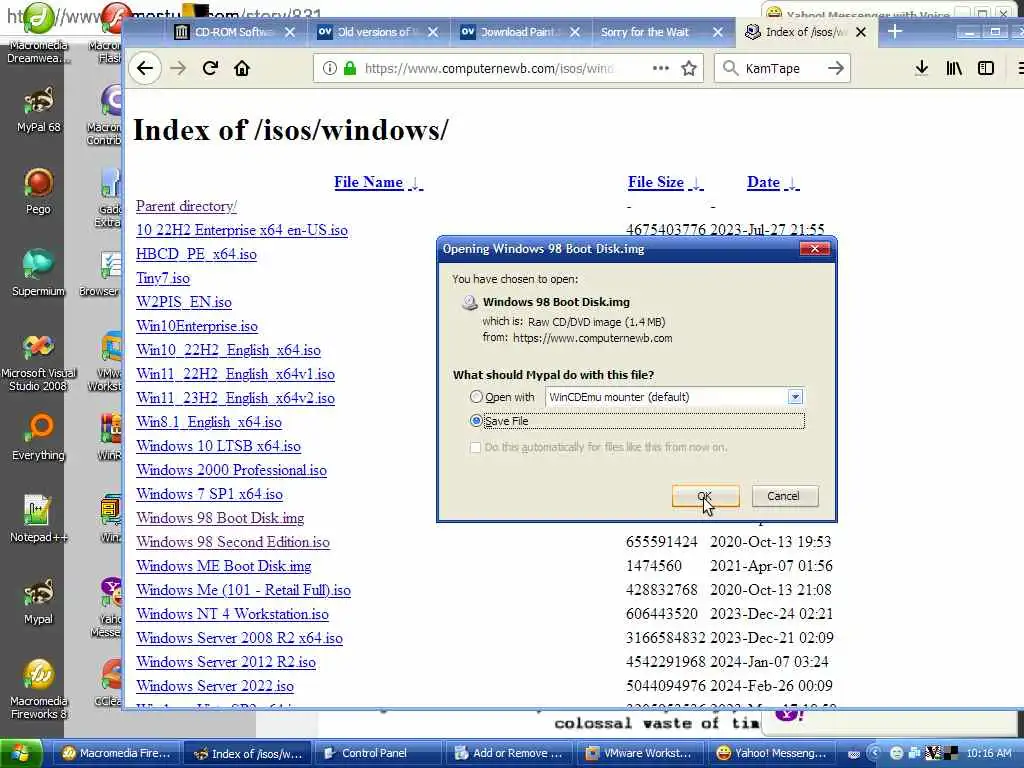Toggle the sidebar icon in toolbar

[x=985, y=68]
